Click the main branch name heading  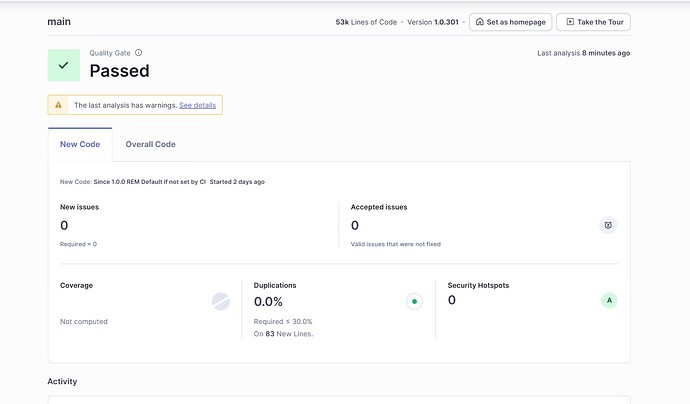pos(60,22)
